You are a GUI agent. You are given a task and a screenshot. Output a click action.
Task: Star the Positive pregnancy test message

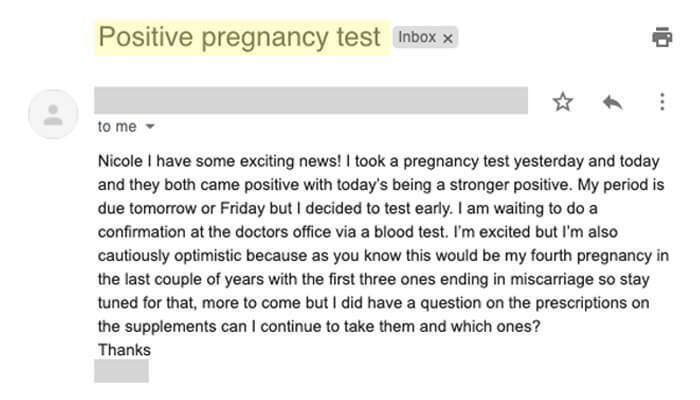click(562, 102)
